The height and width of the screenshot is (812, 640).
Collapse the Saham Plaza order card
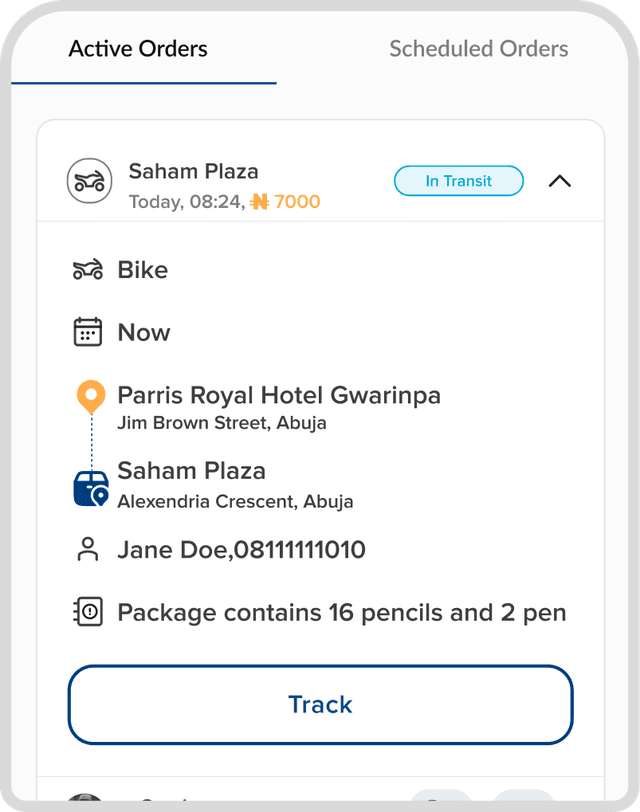[560, 181]
